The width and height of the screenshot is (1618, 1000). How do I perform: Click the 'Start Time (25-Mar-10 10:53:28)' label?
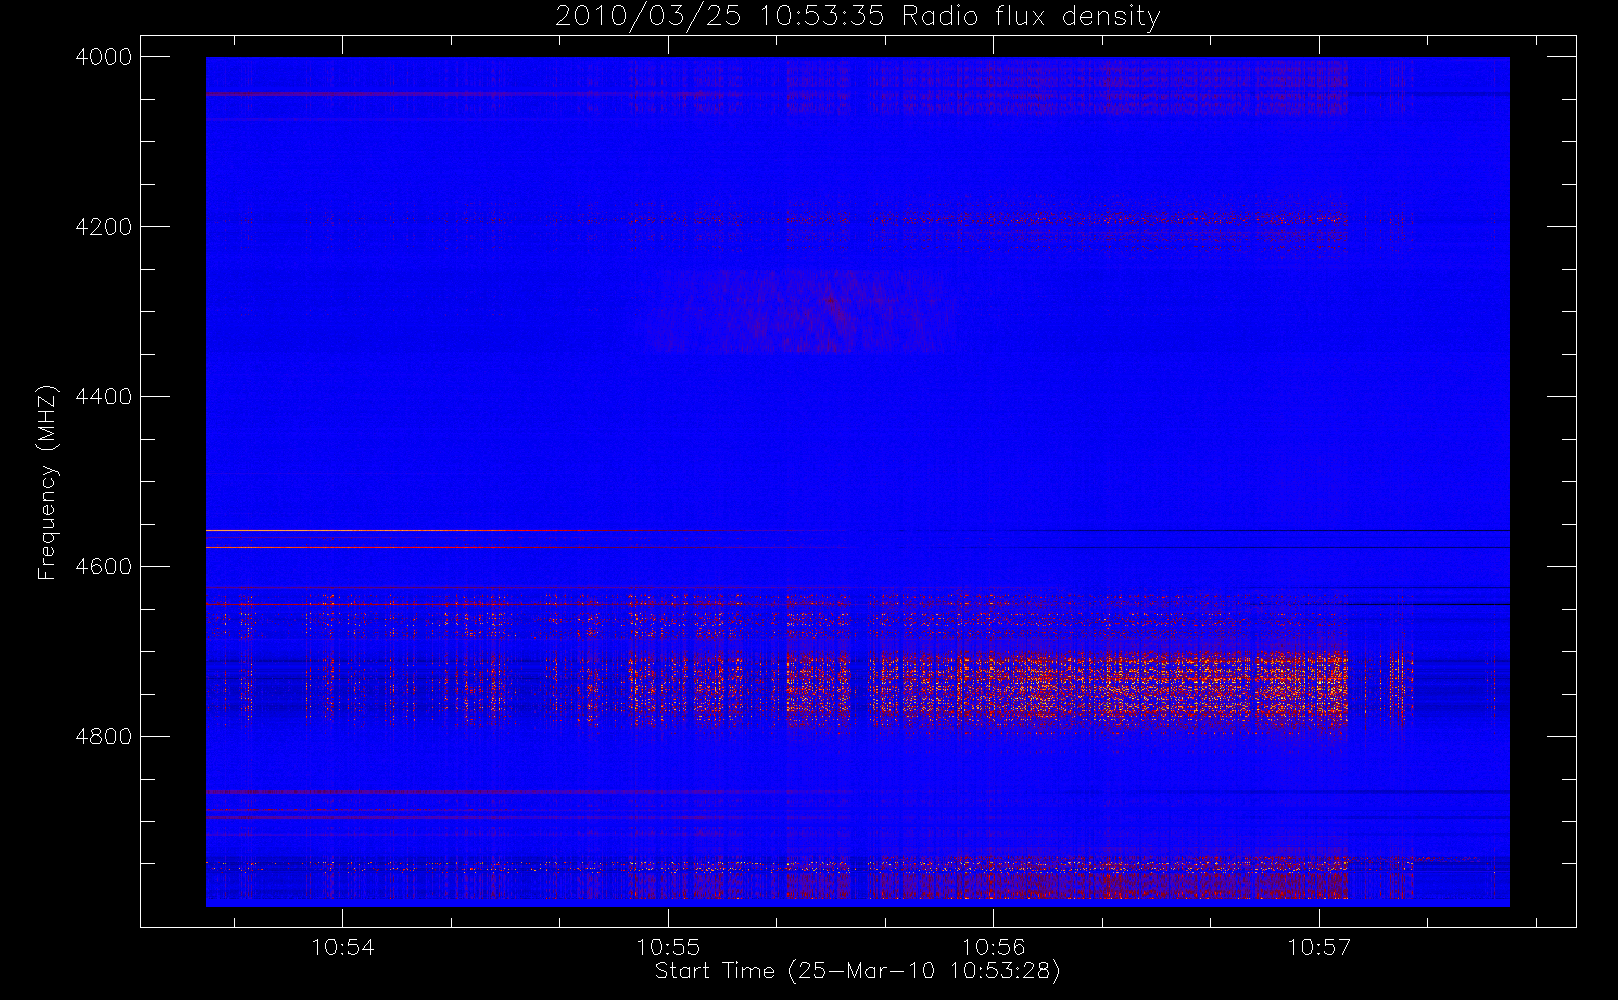(x=857, y=971)
